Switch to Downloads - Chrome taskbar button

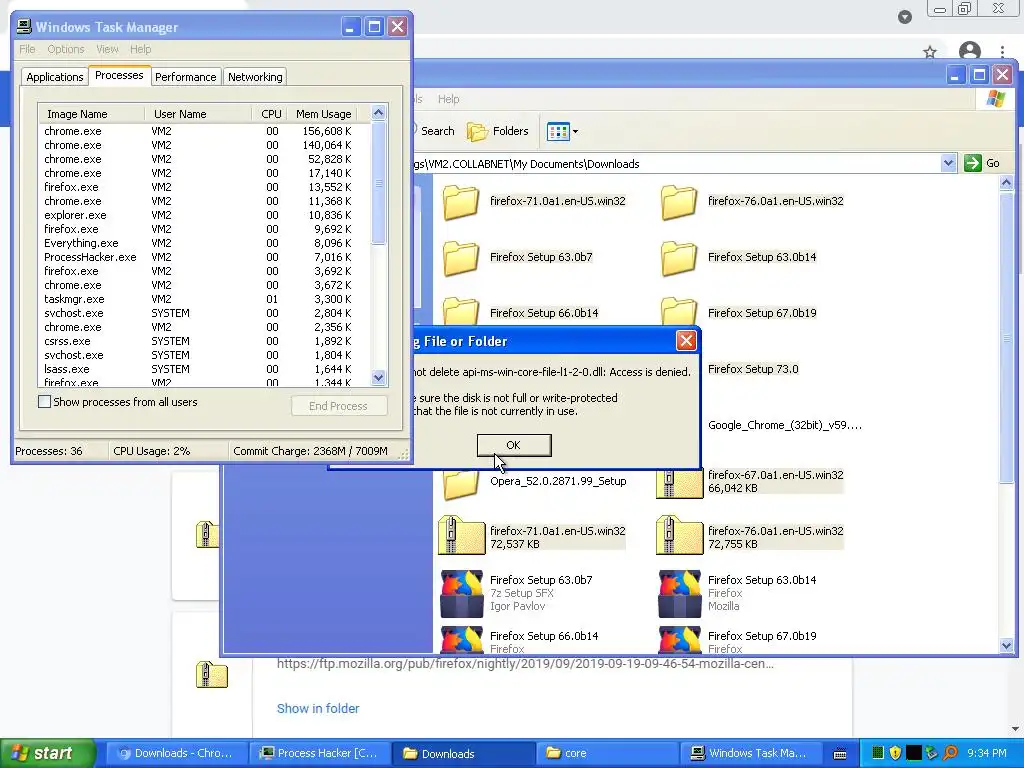pos(176,753)
